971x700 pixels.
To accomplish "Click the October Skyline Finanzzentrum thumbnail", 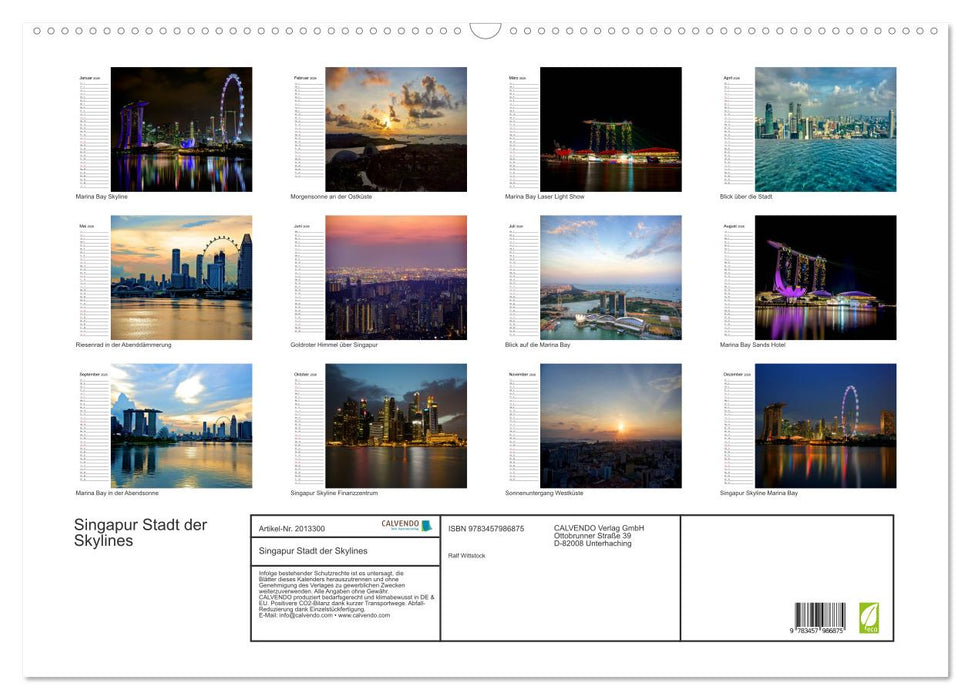I will point(401,425).
